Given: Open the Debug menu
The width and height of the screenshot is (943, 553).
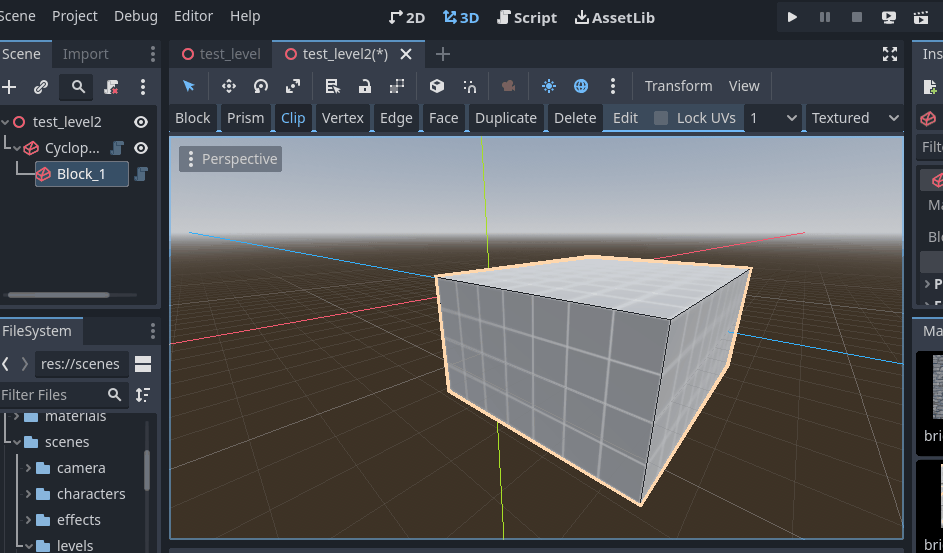Looking at the screenshot, I should pyautogui.click(x=136, y=16).
